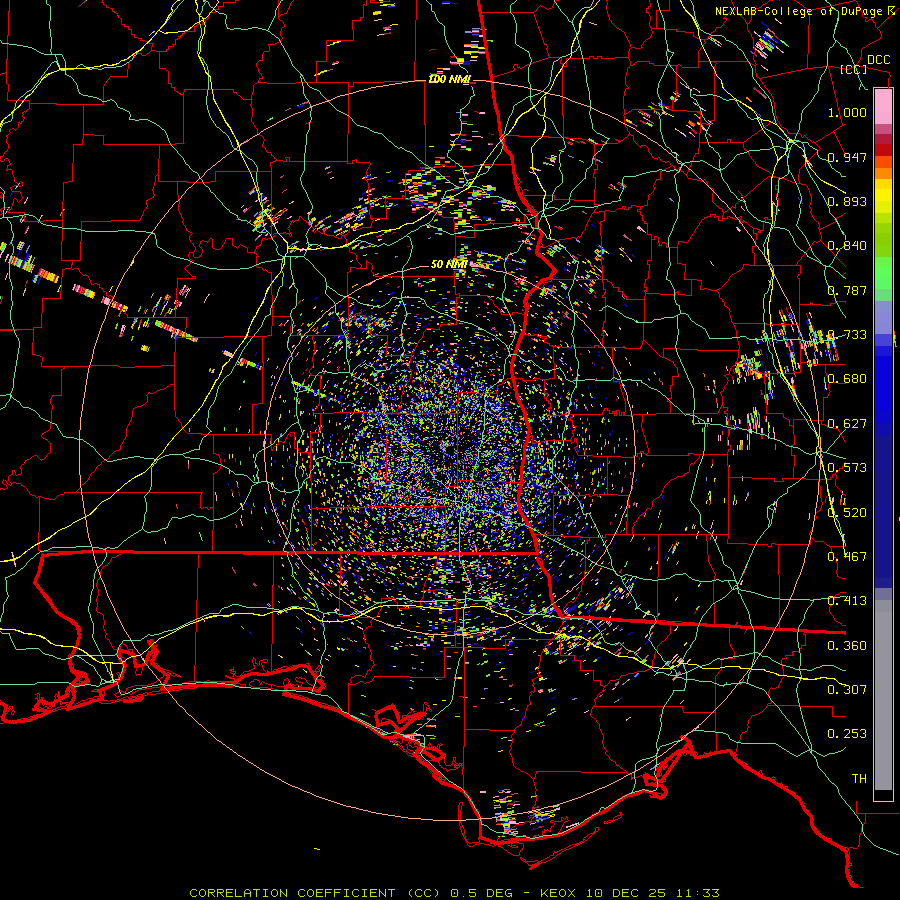
Task: Pick the pink segment of the color bar
Action: [883, 106]
